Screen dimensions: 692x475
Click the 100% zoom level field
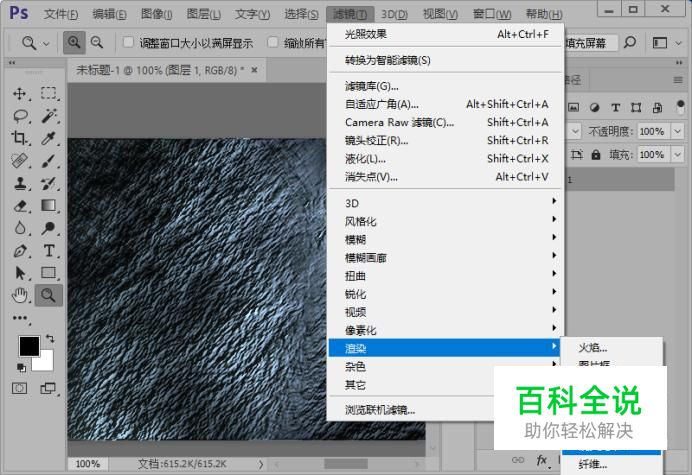click(x=87, y=464)
